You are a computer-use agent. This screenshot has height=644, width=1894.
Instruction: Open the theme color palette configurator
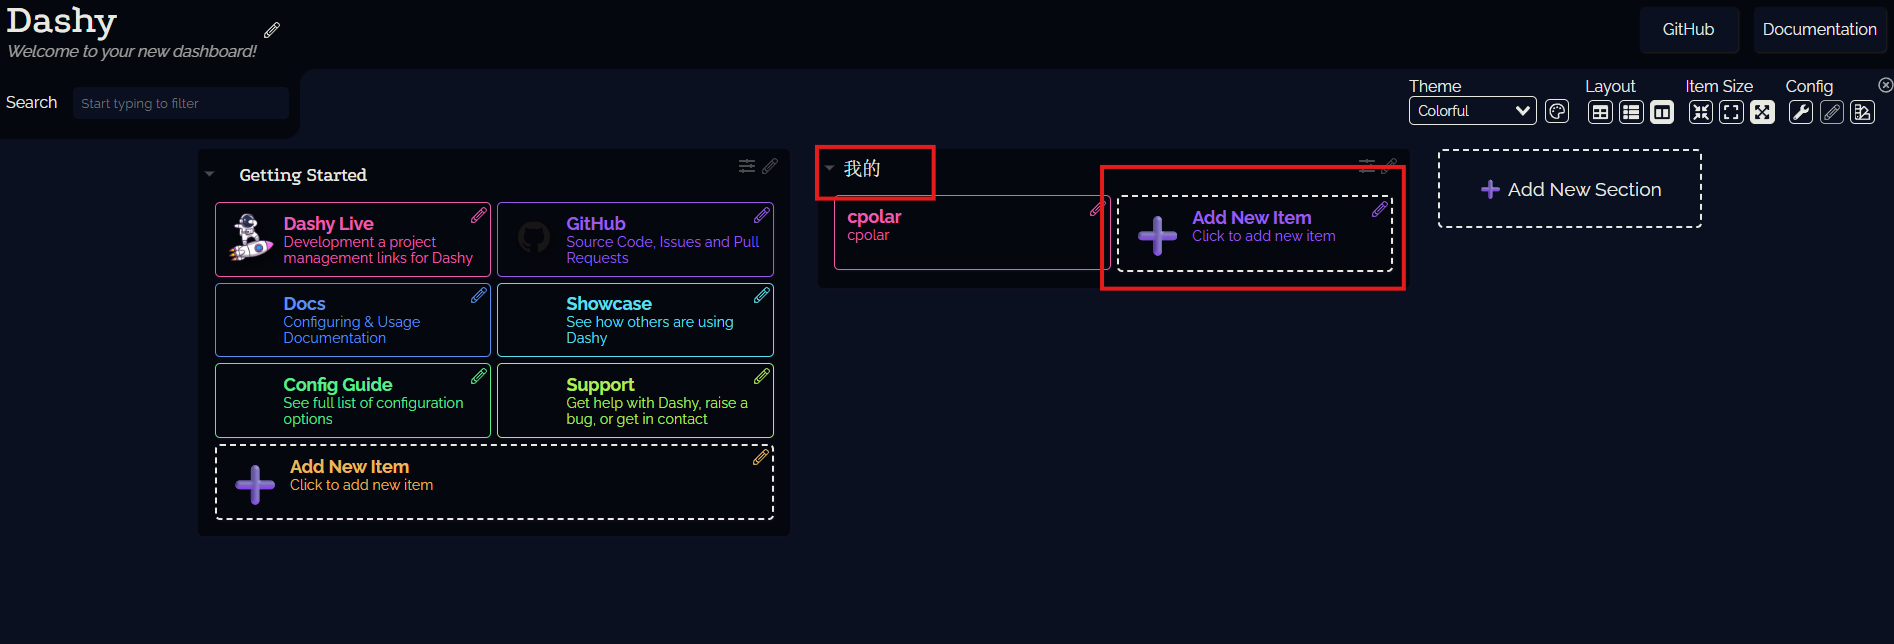1557,112
